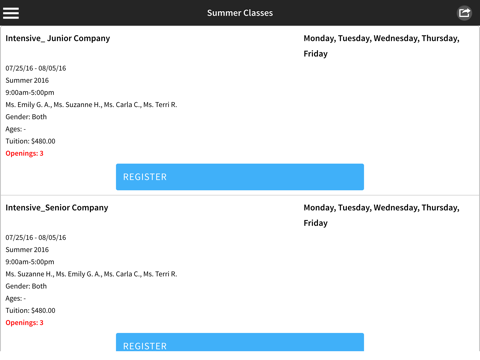Click Junior Company weekday schedule text
The width and height of the screenshot is (480, 360).
pos(381,46)
